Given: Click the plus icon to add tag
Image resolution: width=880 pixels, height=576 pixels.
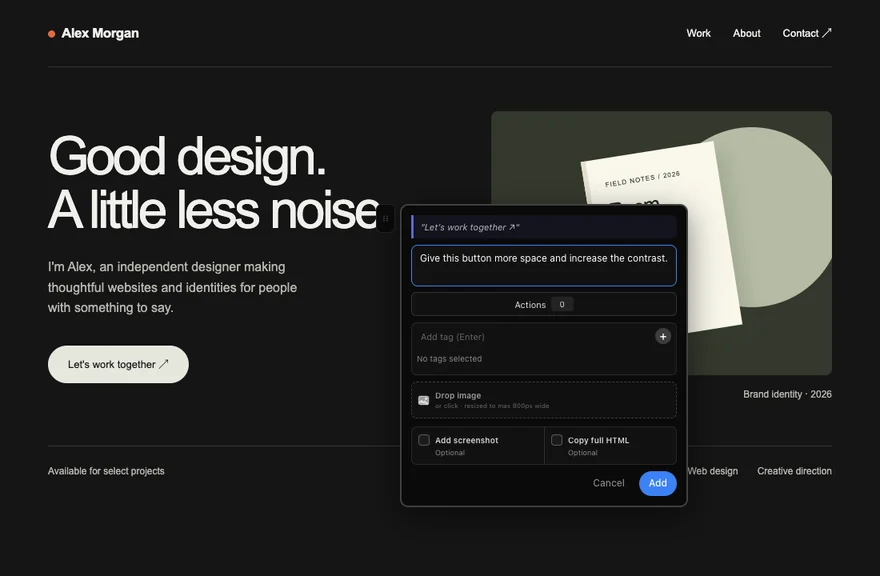Looking at the screenshot, I should 663,336.
